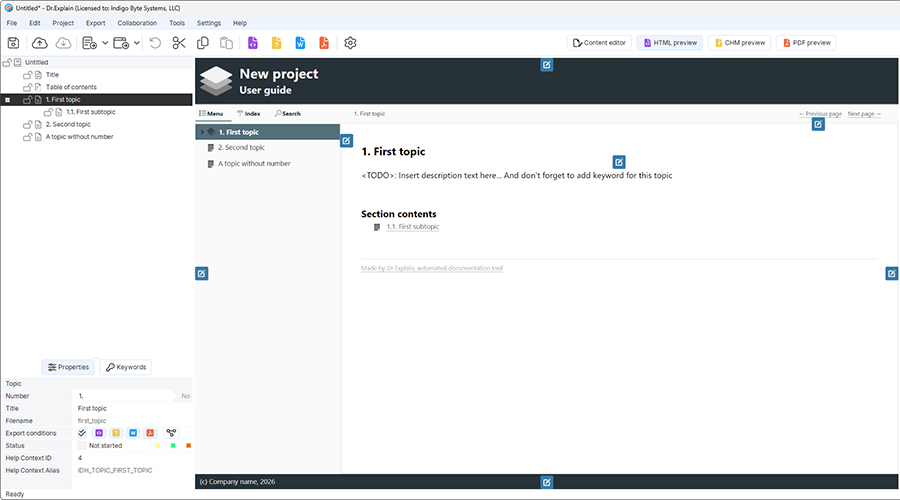Image resolution: width=900 pixels, height=500 pixels.
Task: Switch to the HTML preview mode
Action: point(670,42)
